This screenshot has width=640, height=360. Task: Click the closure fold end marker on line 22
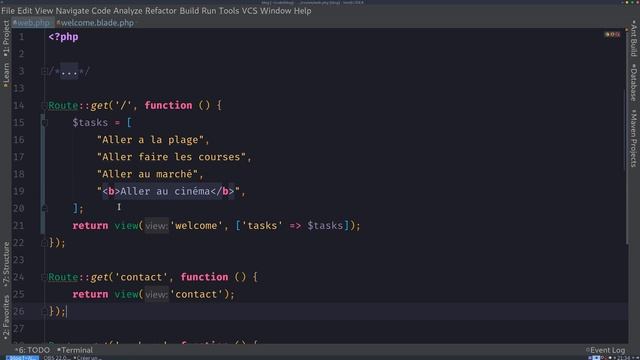click(x=44, y=243)
